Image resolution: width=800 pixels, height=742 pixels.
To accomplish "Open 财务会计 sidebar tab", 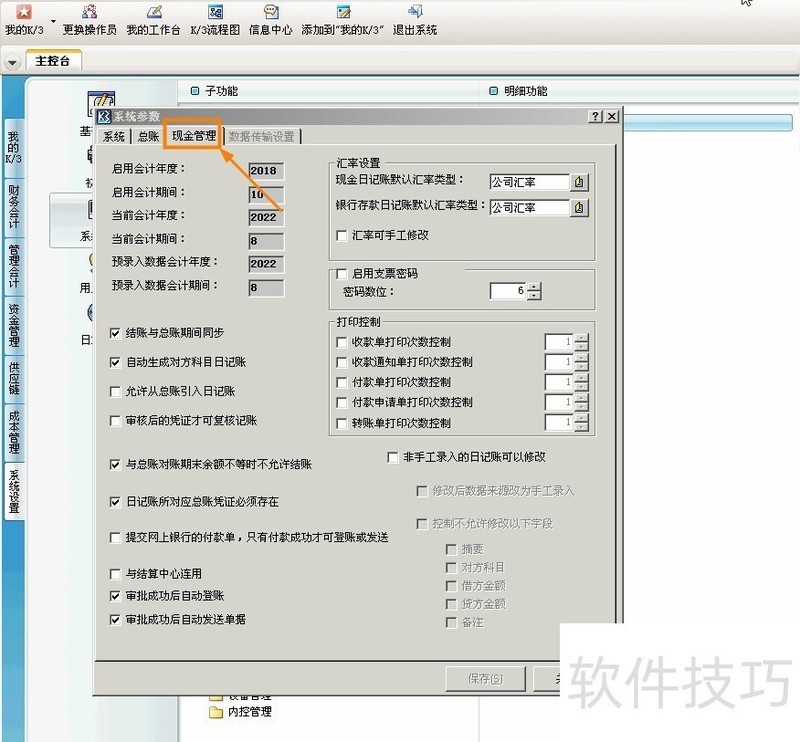I will [14, 207].
